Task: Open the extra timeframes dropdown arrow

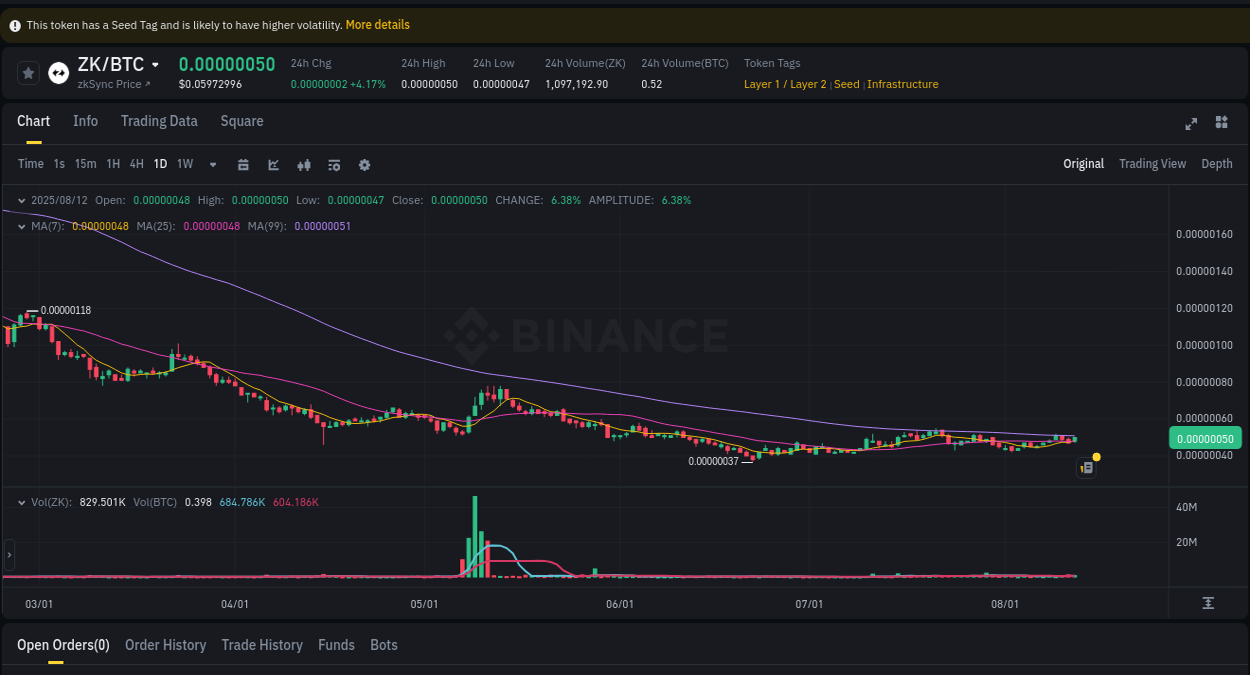Action: 212,164
